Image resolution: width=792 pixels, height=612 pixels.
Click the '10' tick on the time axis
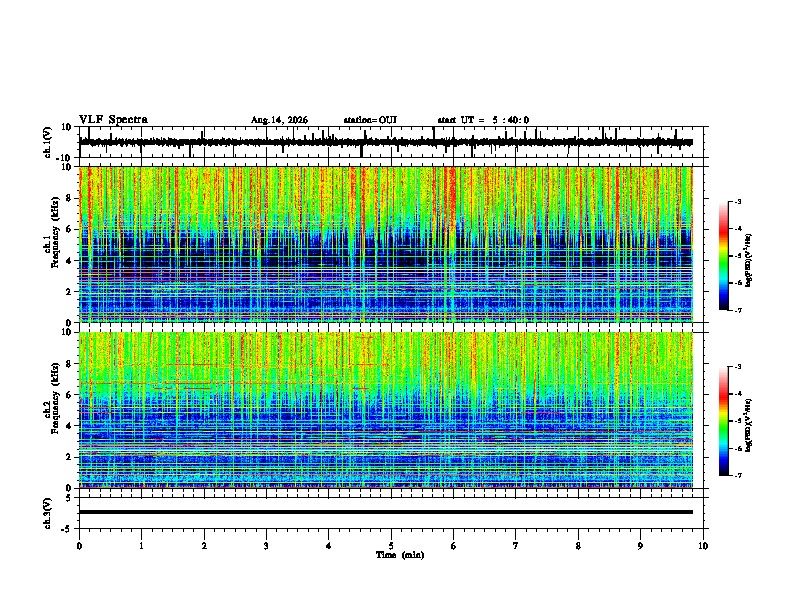tap(703, 546)
